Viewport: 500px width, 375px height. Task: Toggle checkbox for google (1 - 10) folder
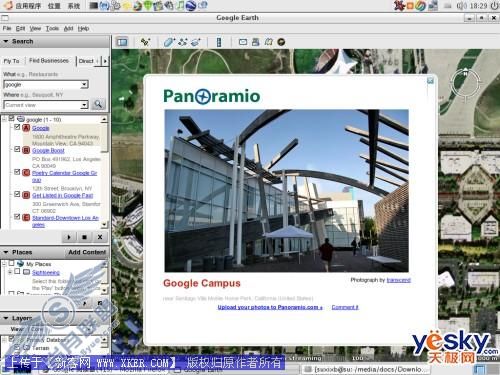(x=12, y=118)
